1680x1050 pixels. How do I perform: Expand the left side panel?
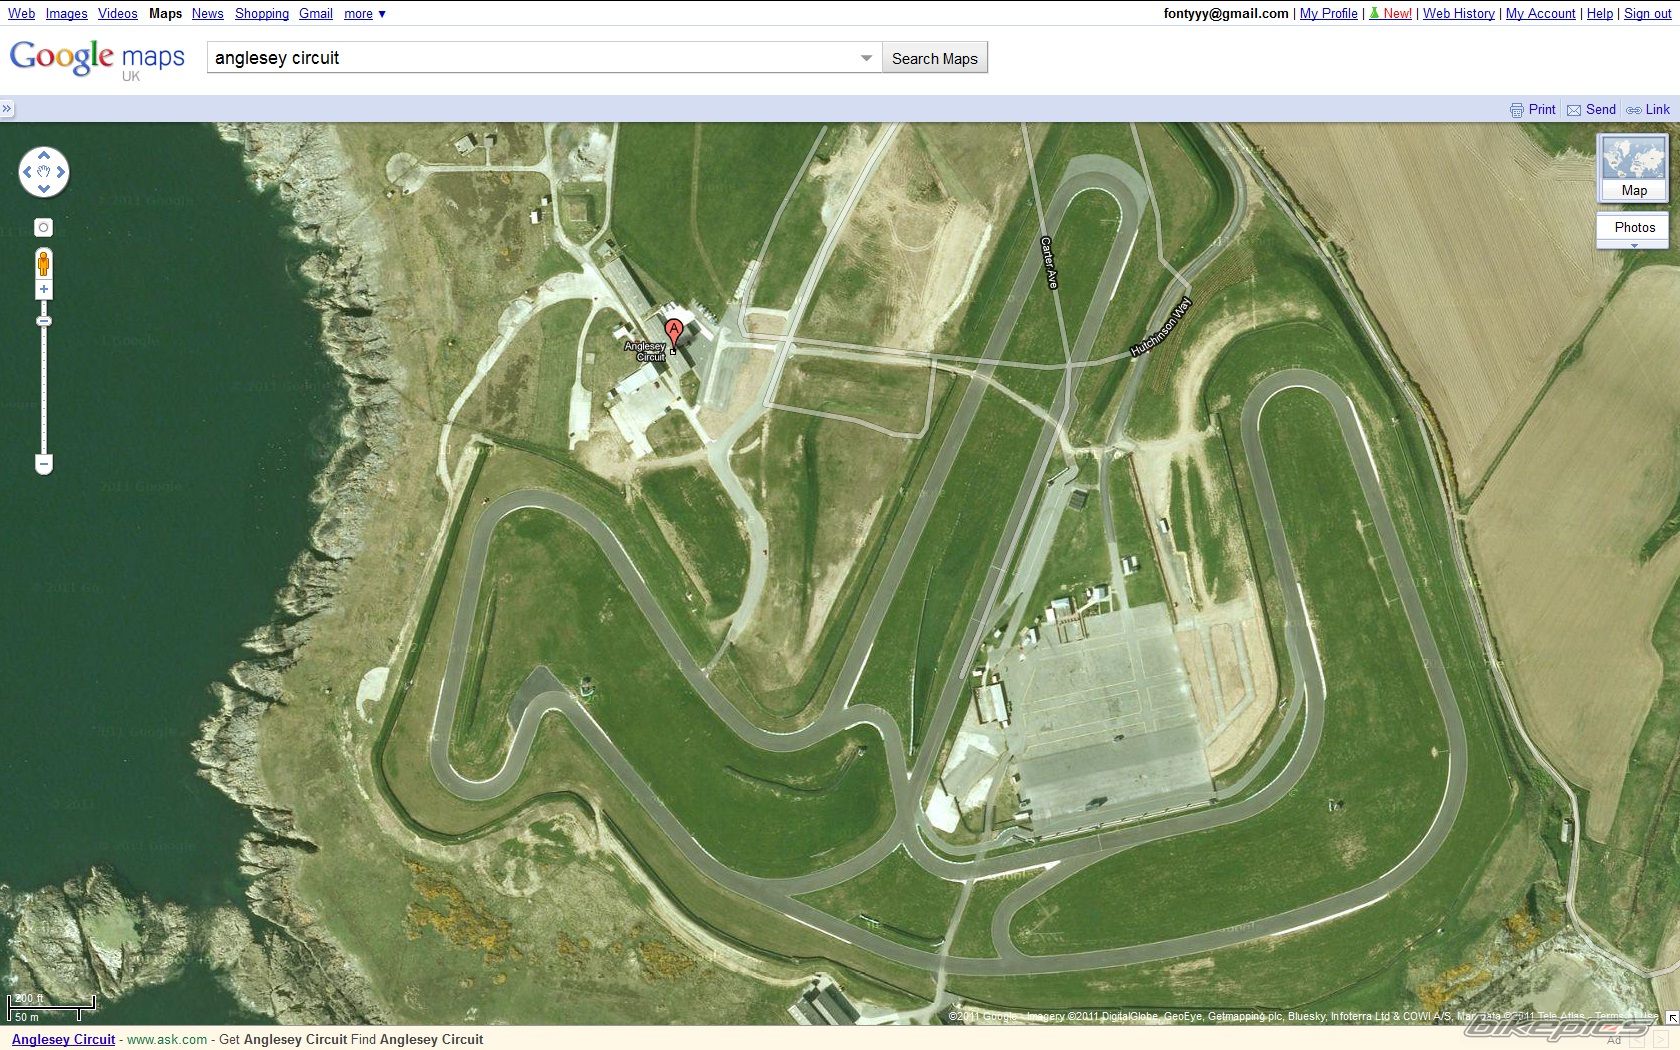pos(7,109)
